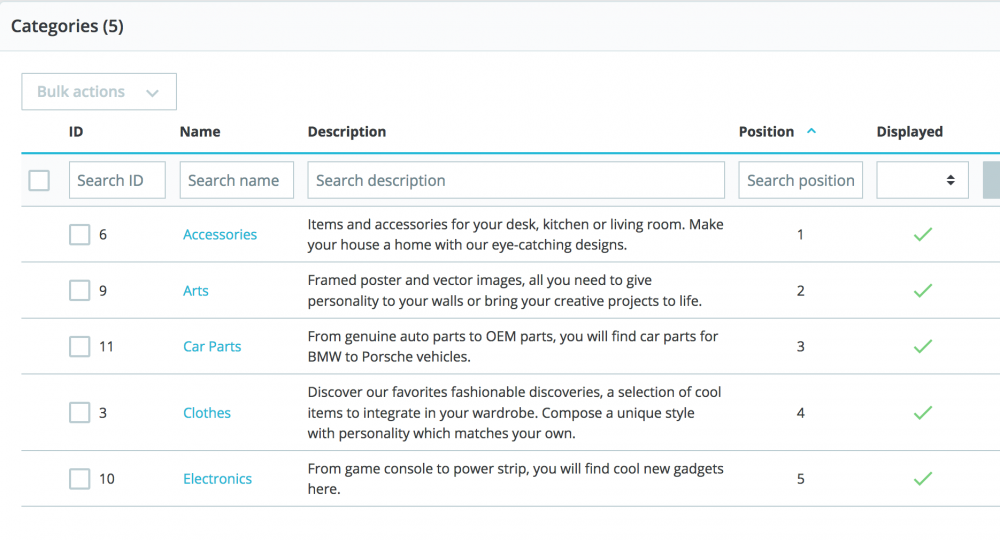1000x540 pixels.
Task: Open the Bulk actions dropdown
Action: click(x=99, y=92)
